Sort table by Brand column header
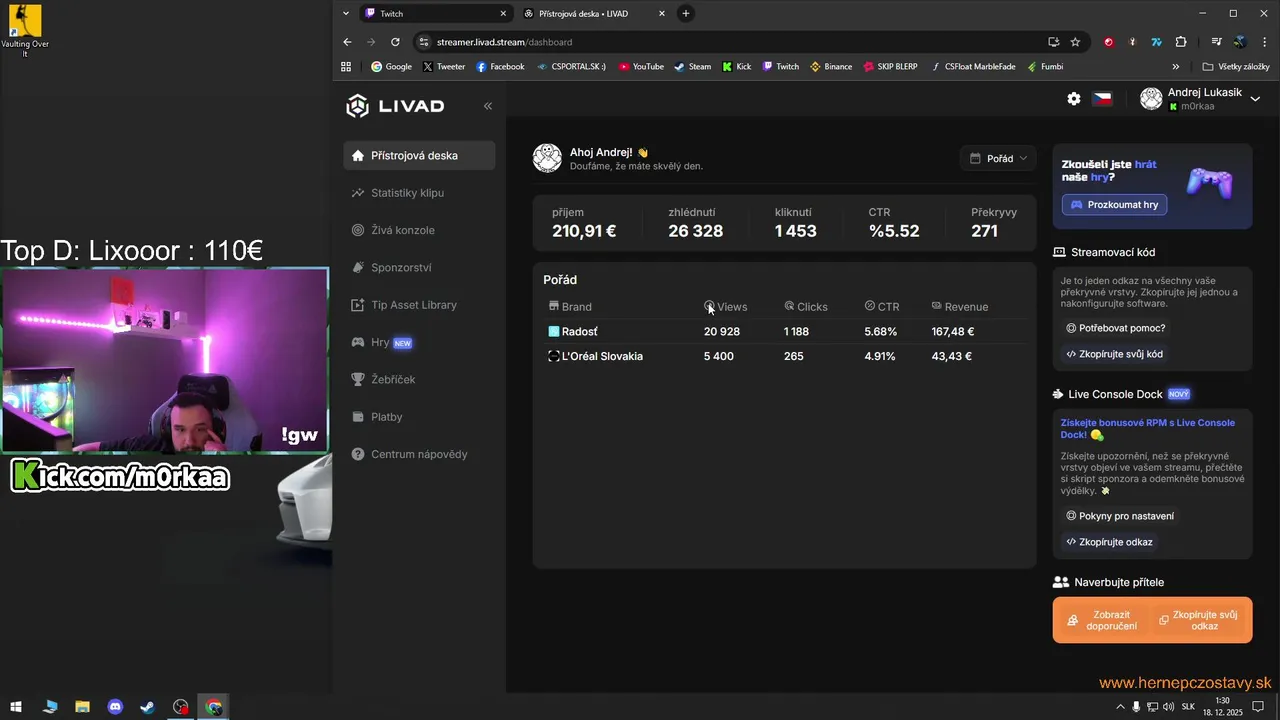The width and height of the screenshot is (1280, 720). pos(570,307)
